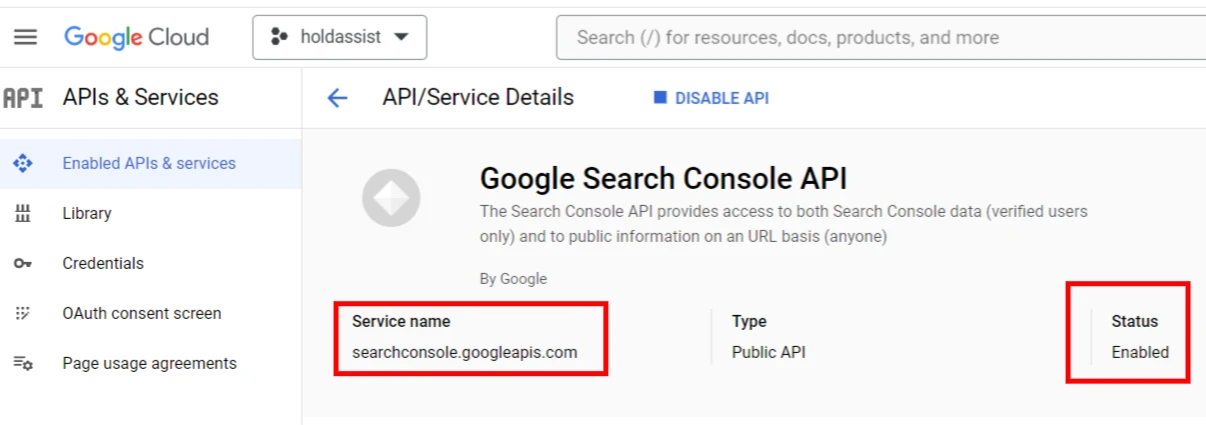Click the Enabled APIs & services icon

[23, 163]
